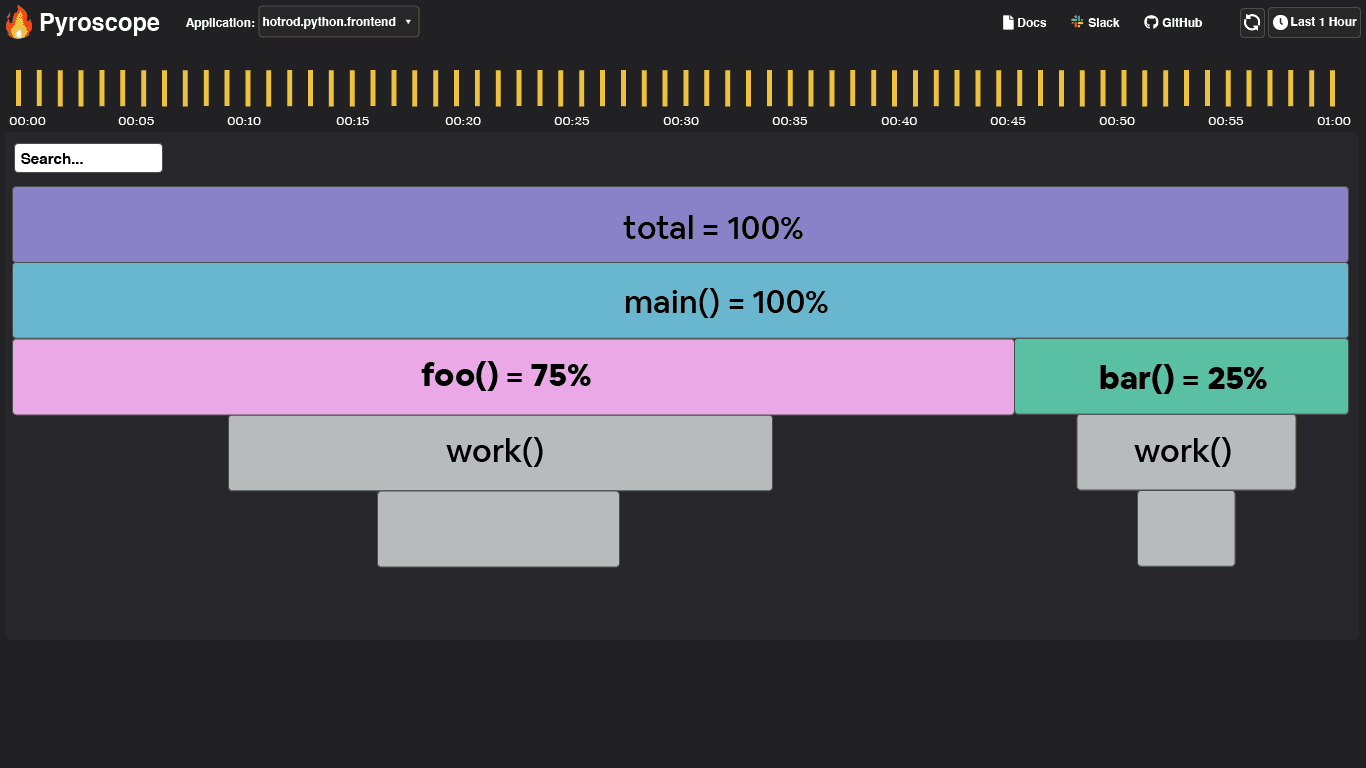
Task: Click the timeline bar at 00:00
Action: coord(20,89)
